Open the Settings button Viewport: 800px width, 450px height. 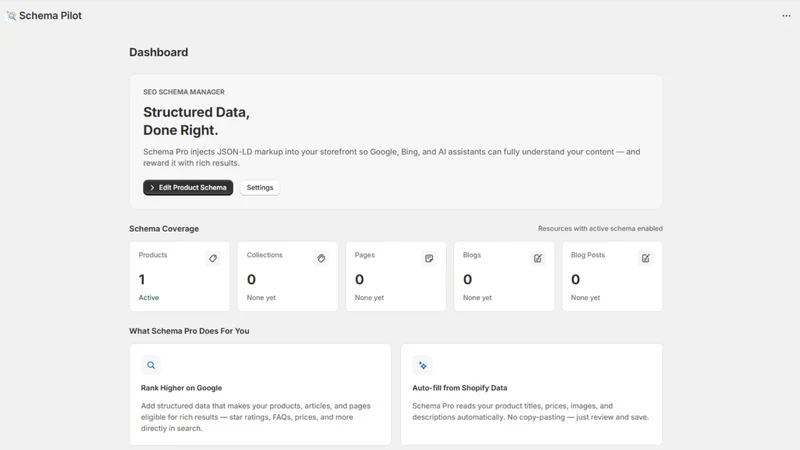pos(260,188)
